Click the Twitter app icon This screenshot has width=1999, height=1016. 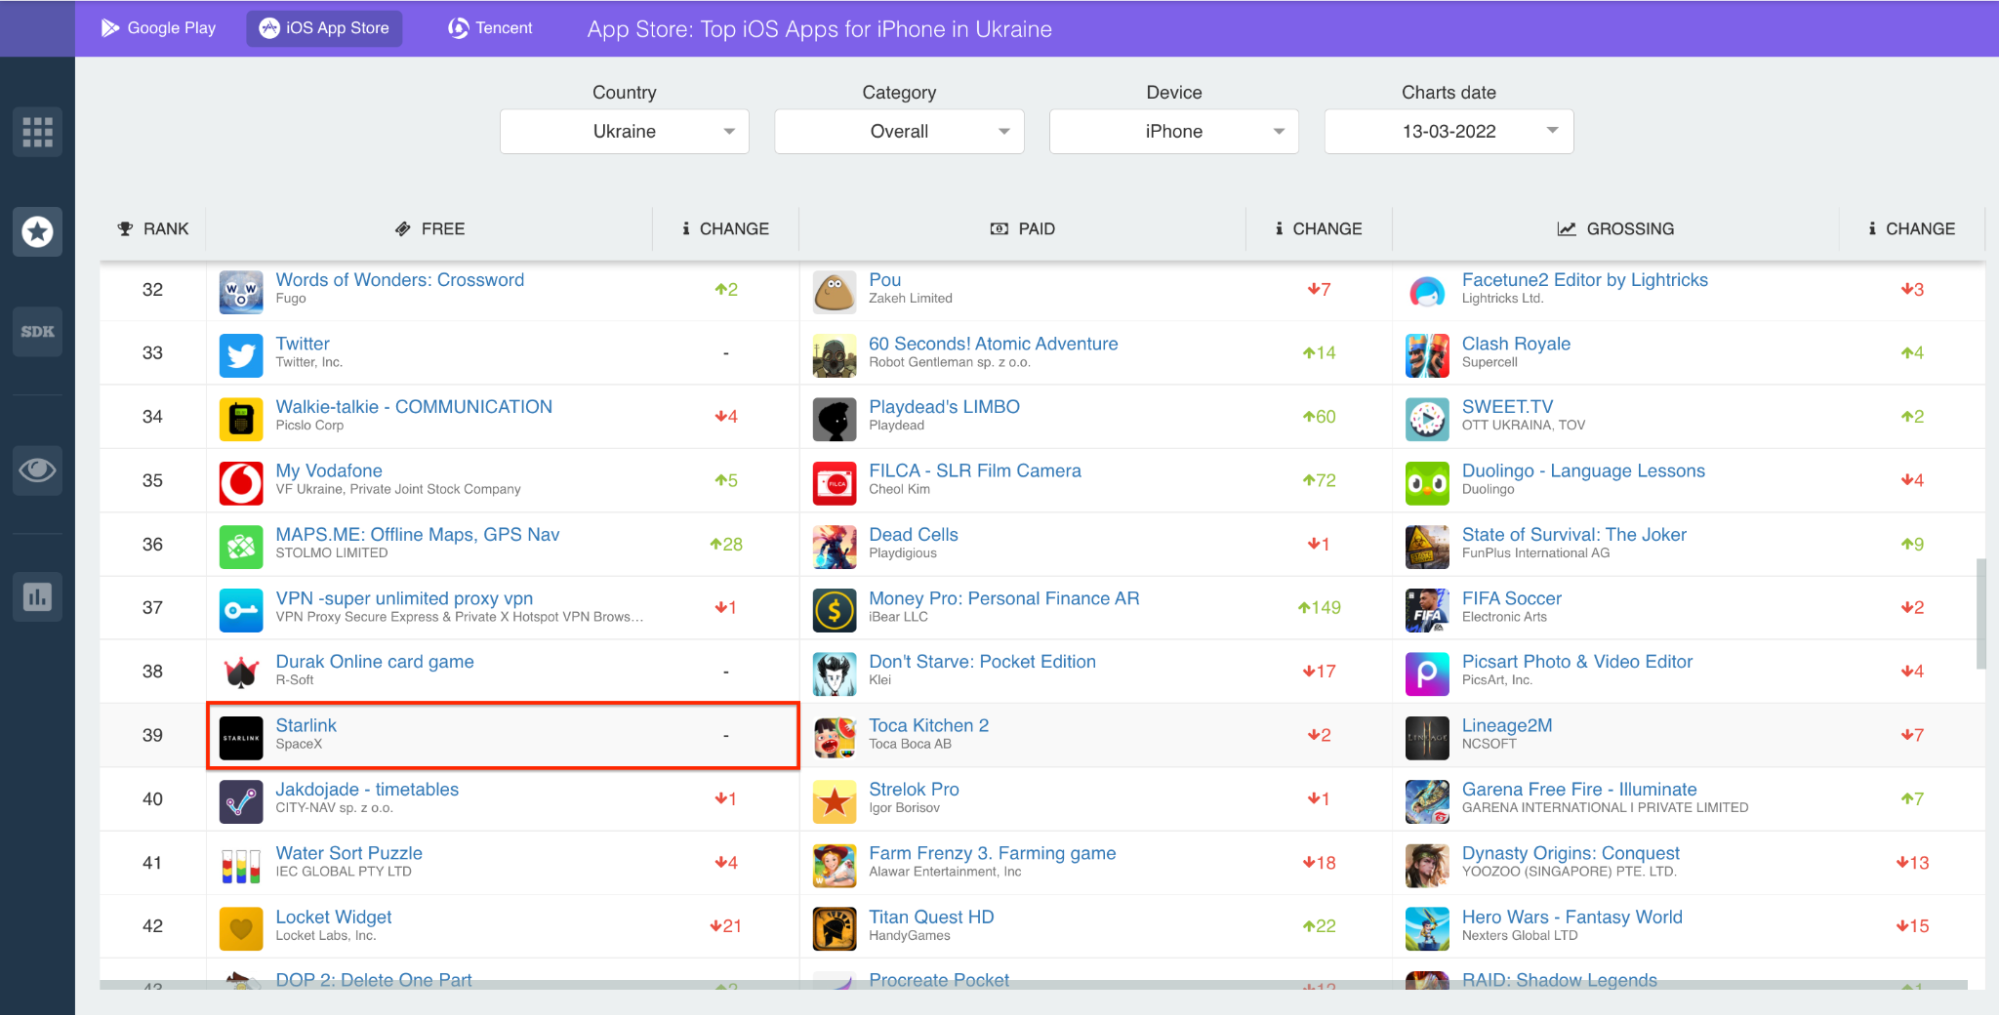click(241, 354)
